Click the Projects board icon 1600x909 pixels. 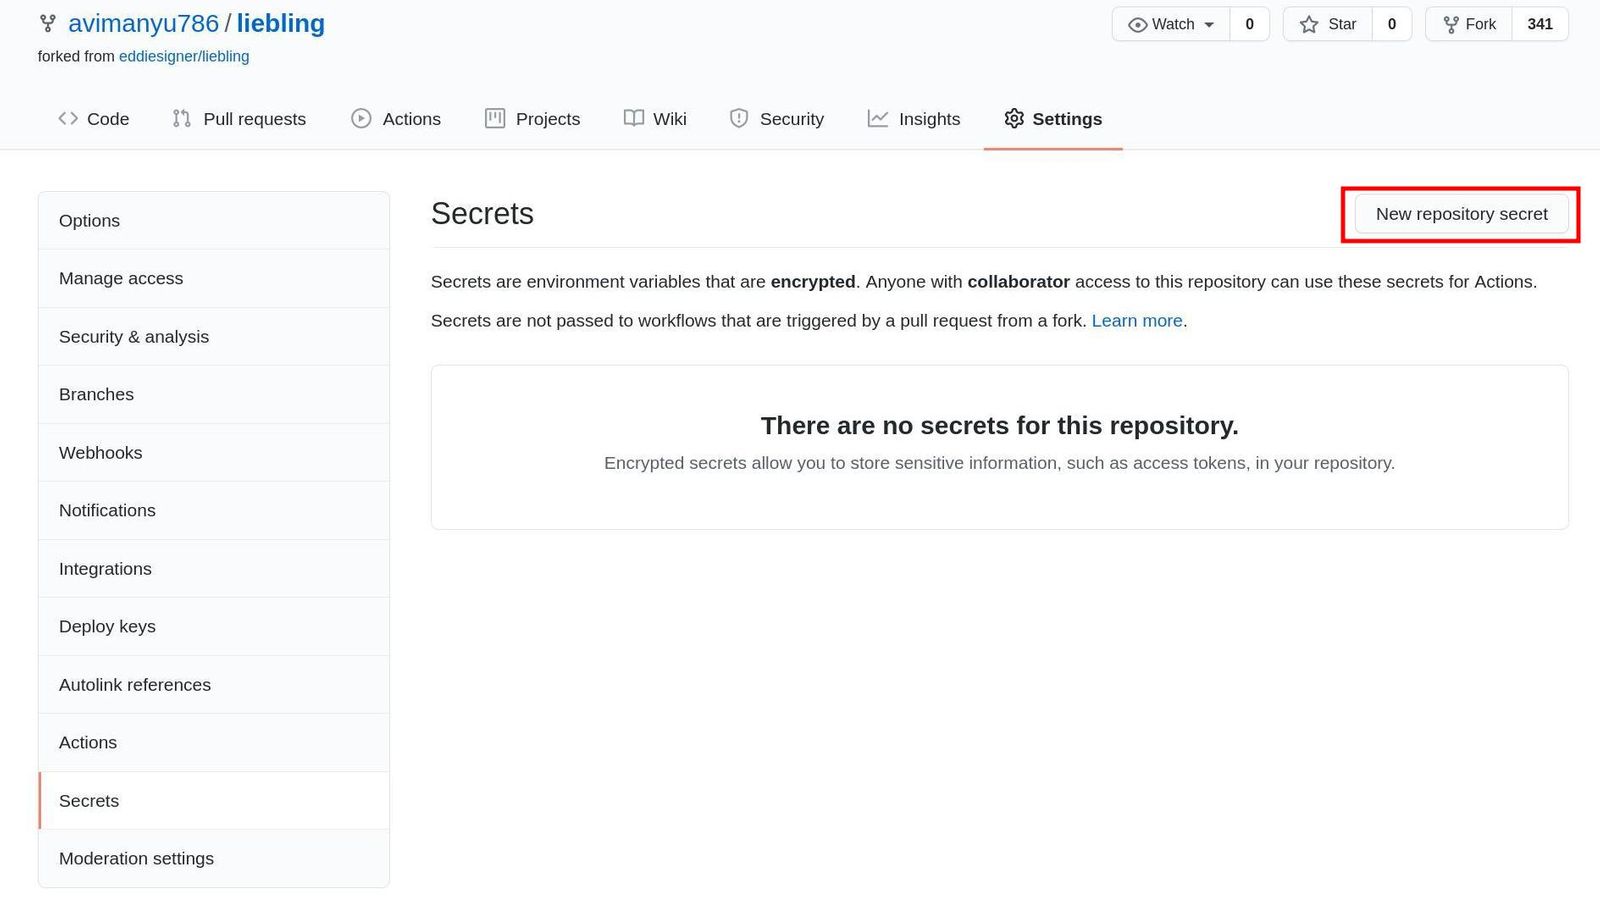[x=495, y=118]
